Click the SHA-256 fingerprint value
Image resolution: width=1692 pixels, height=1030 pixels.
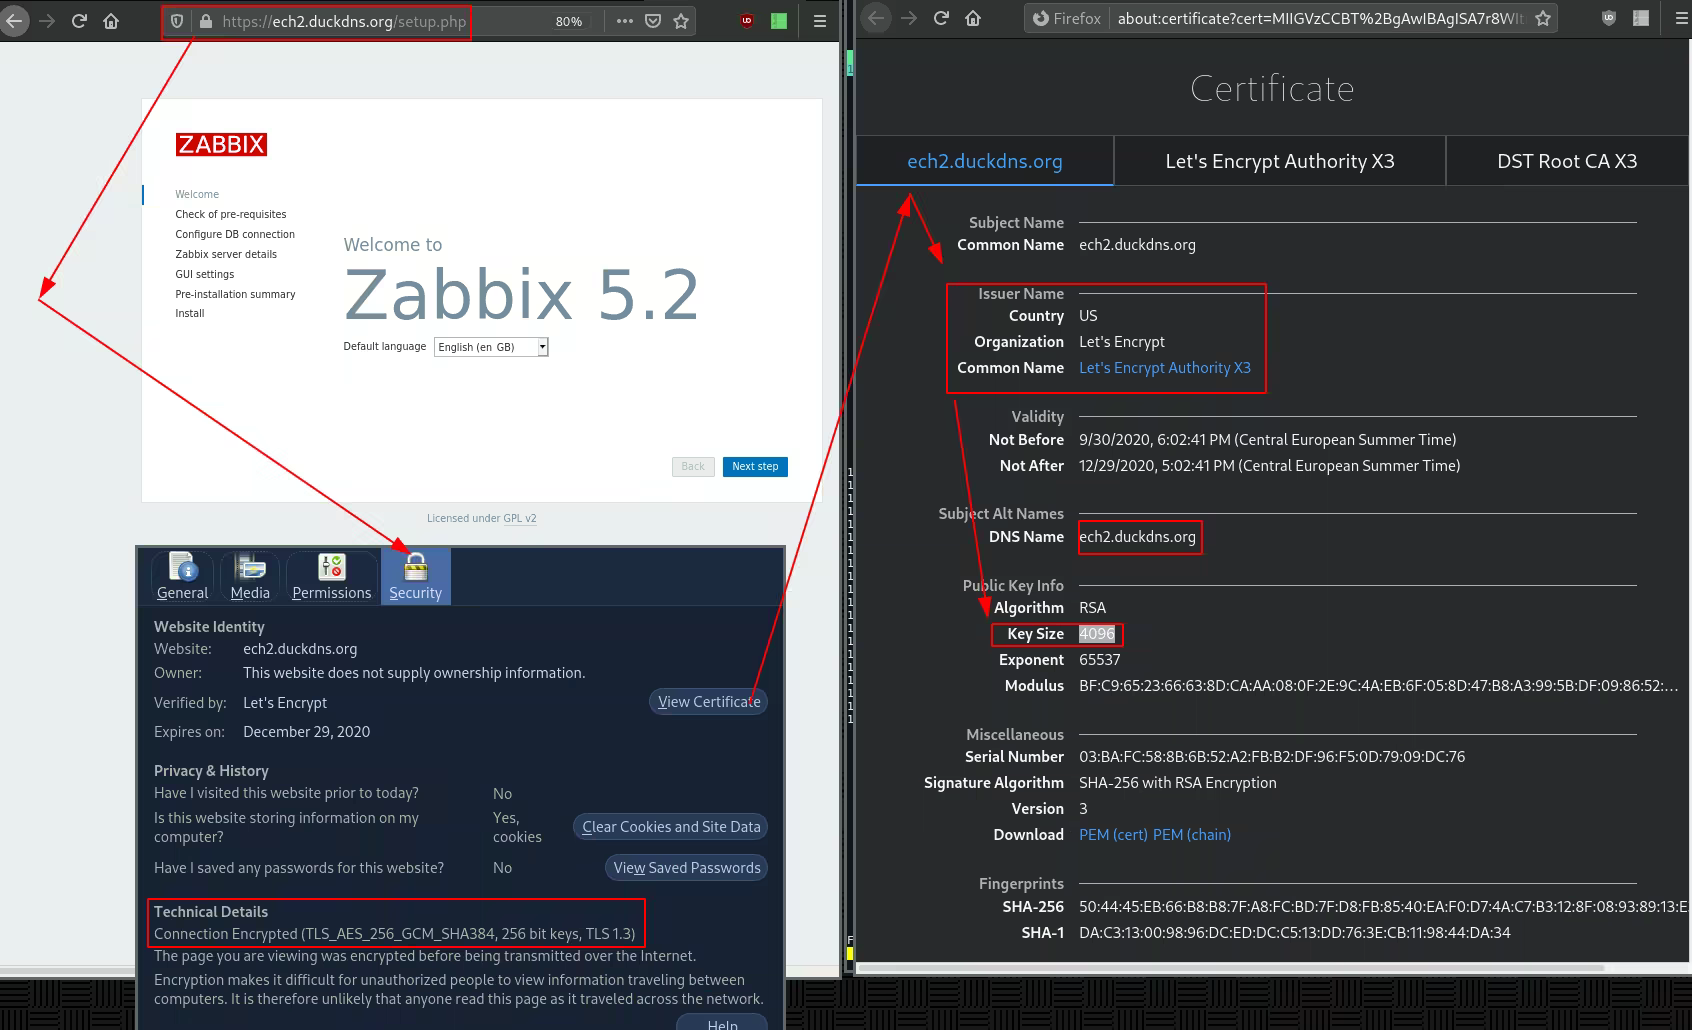click(1384, 907)
